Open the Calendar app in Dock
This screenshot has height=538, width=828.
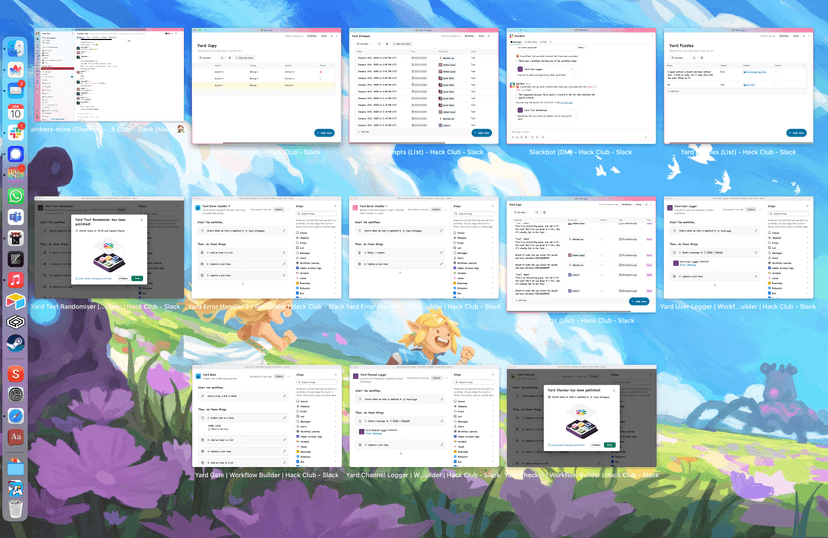click(16, 113)
